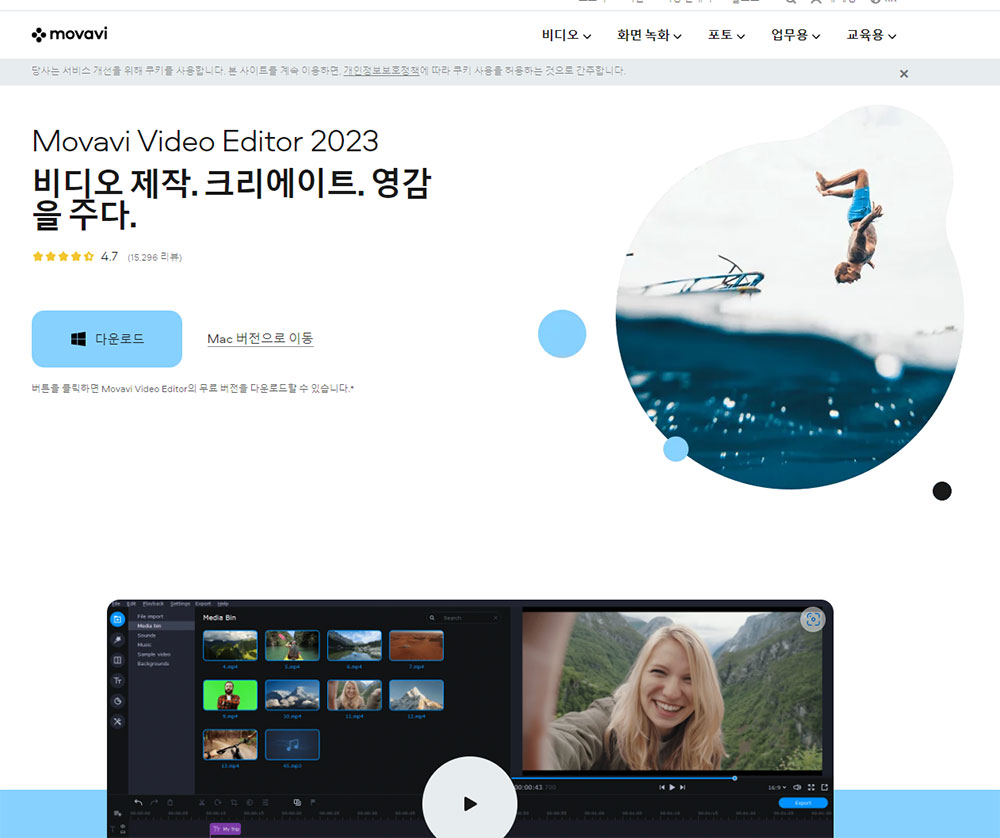1000x838 pixels.
Task: Follow the Mac 버전으로 이동 link
Action: click(x=260, y=339)
